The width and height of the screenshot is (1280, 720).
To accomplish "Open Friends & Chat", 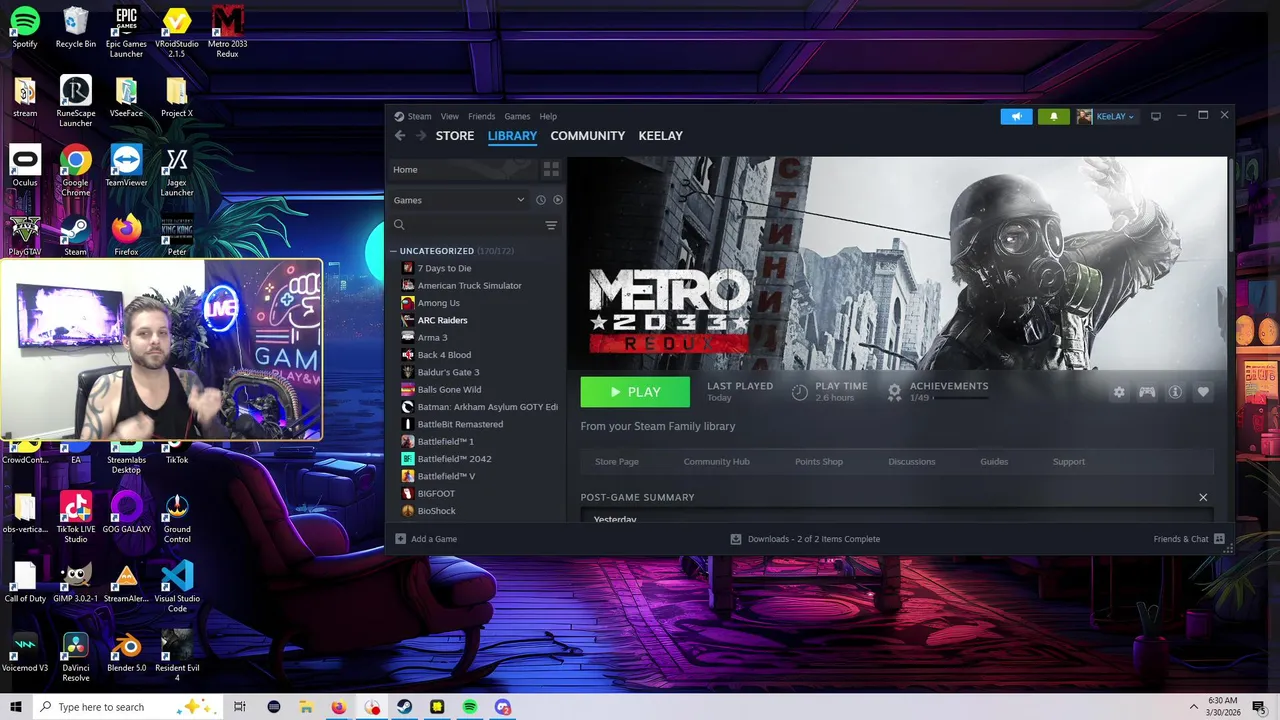I will (1188, 539).
